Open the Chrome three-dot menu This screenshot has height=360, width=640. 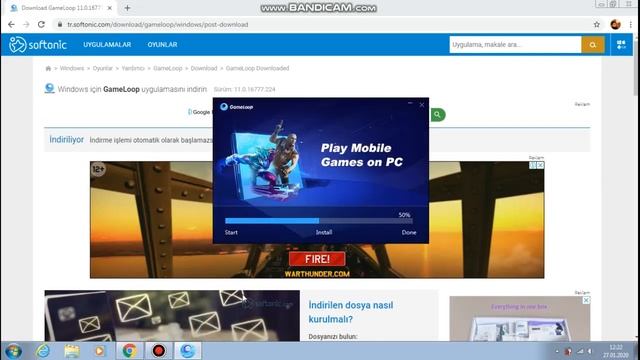tap(631, 24)
